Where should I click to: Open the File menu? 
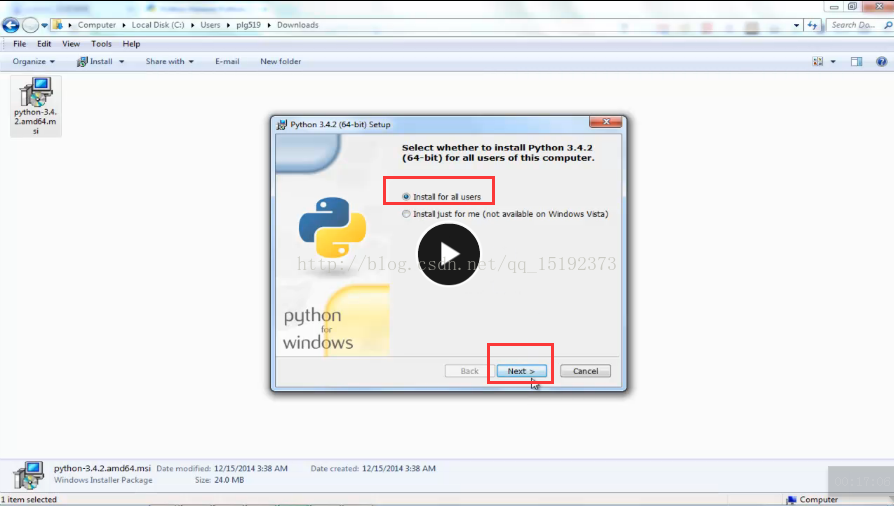[19, 44]
